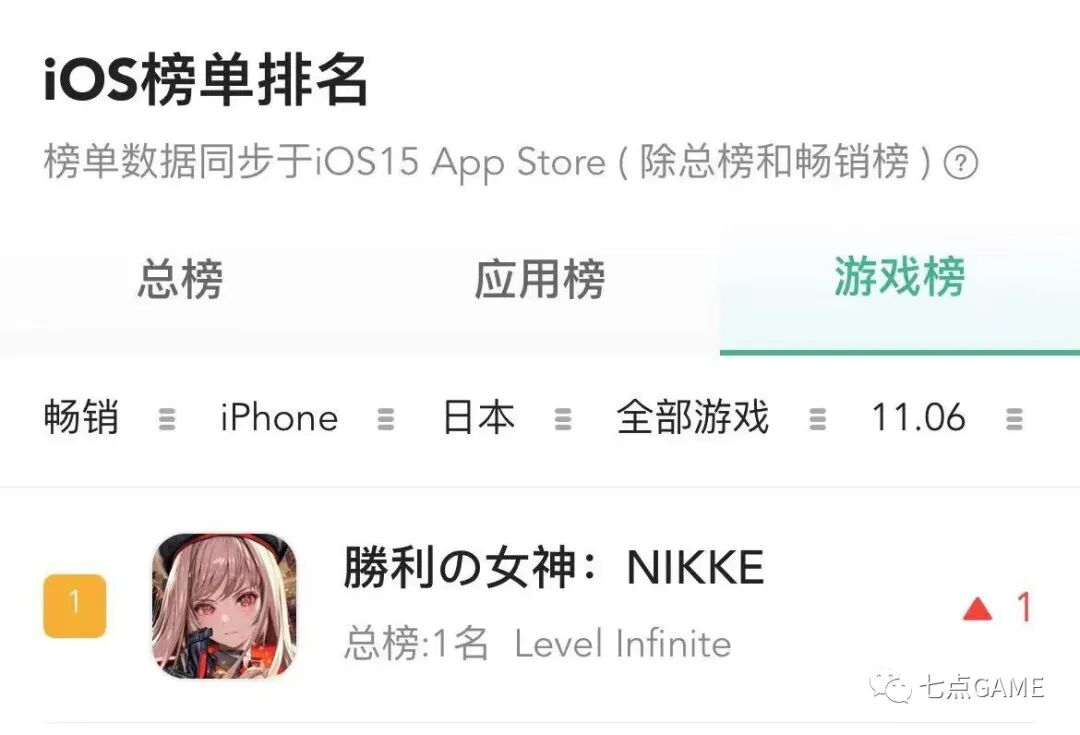Open the menu icon beside 畅销
The image size is (1080, 735).
click(167, 419)
